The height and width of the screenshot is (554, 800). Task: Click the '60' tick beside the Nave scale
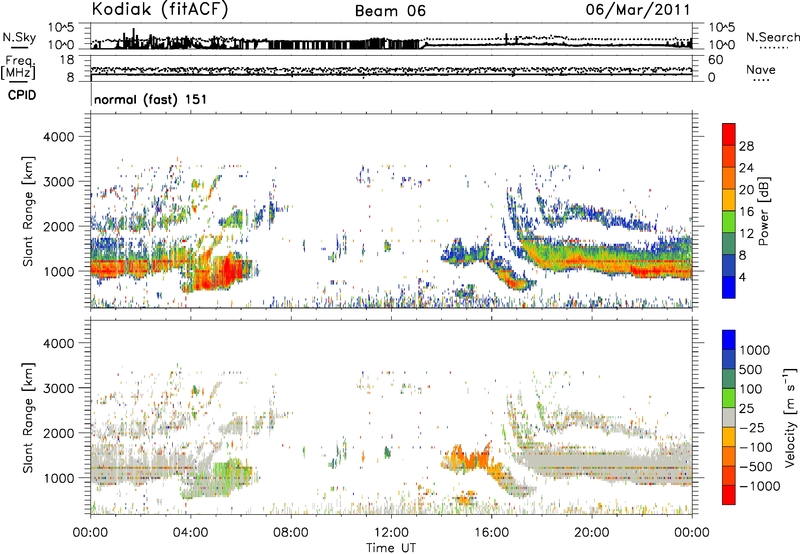click(x=715, y=60)
